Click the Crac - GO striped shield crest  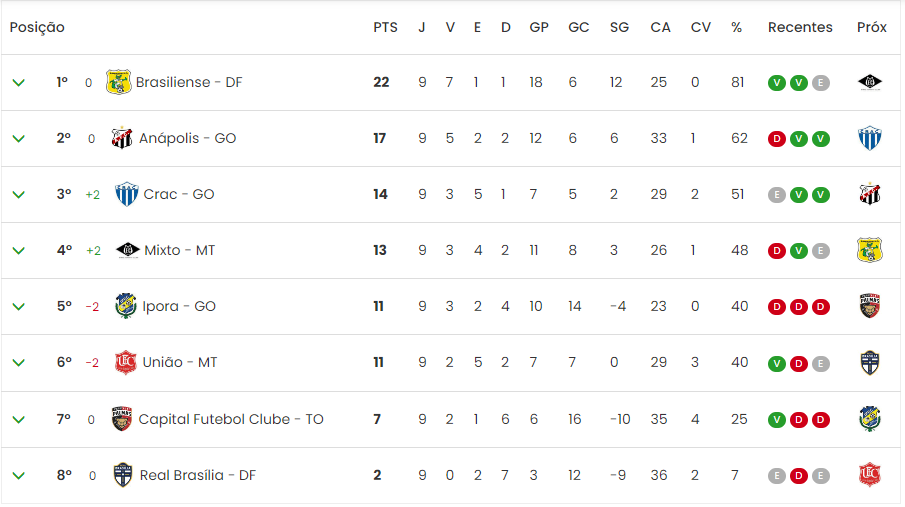click(x=126, y=194)
